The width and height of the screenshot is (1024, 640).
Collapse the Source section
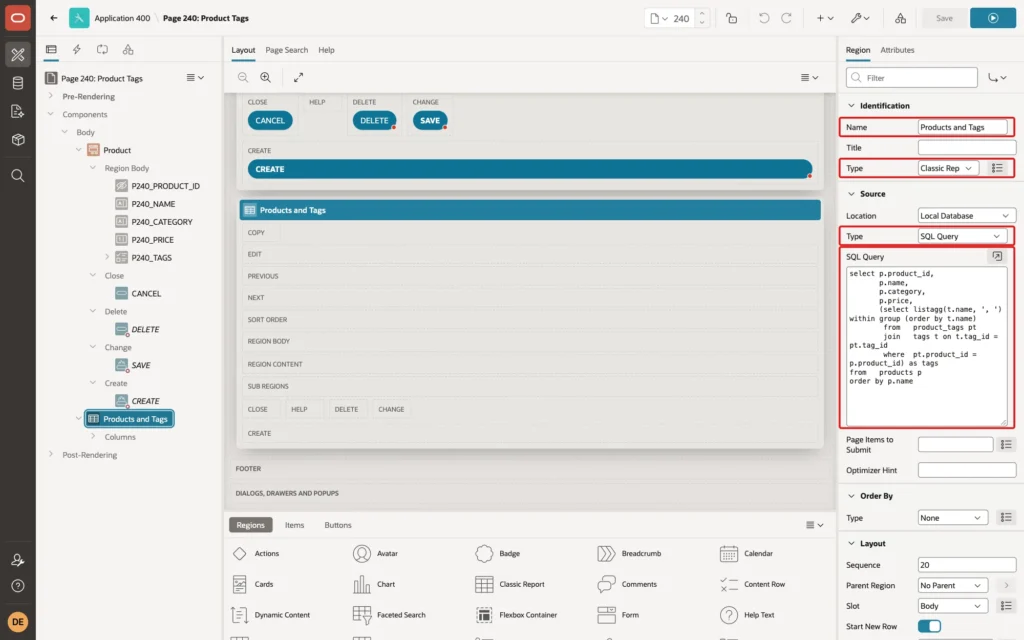851,194
